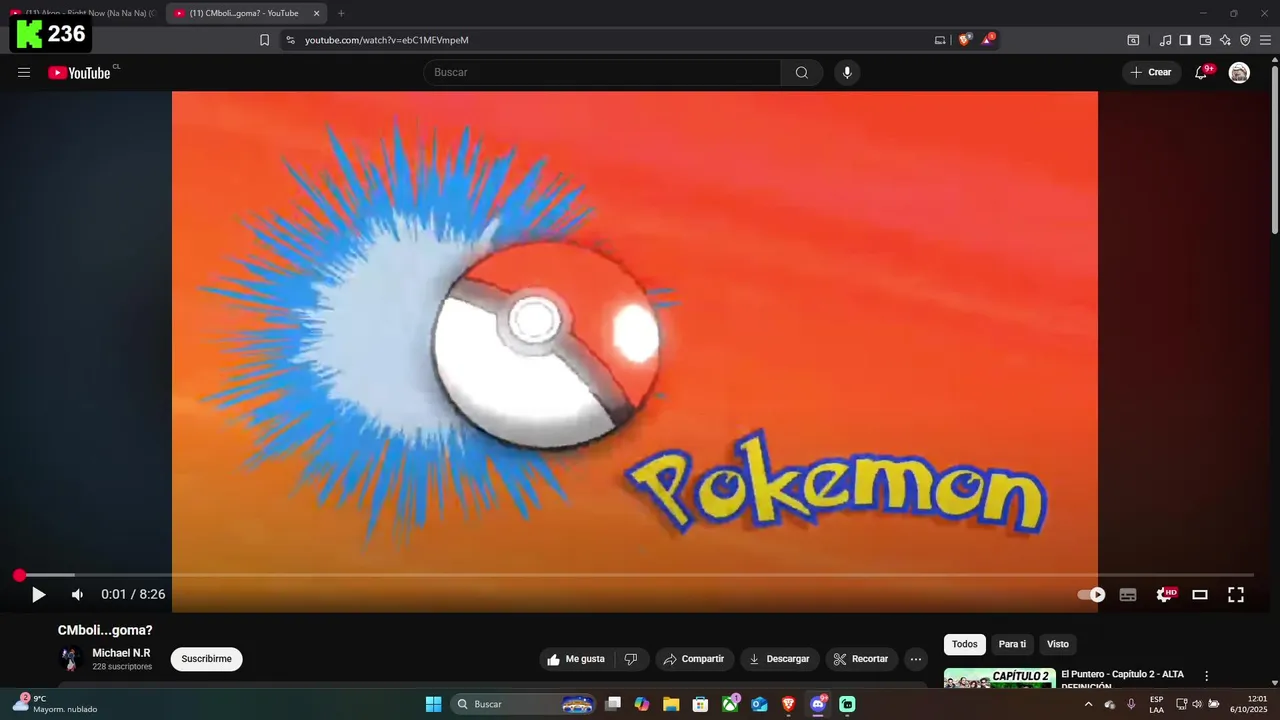Toggle the browser sidebar panel
Viewport: 1280px width, 720px height.
pos(1185,40)
